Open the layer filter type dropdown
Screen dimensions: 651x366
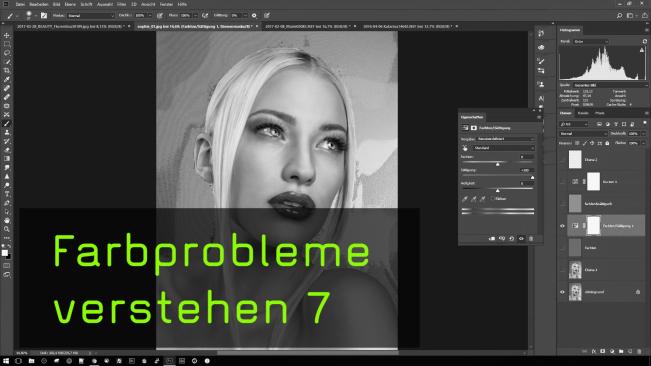click(x=574, y=124)
